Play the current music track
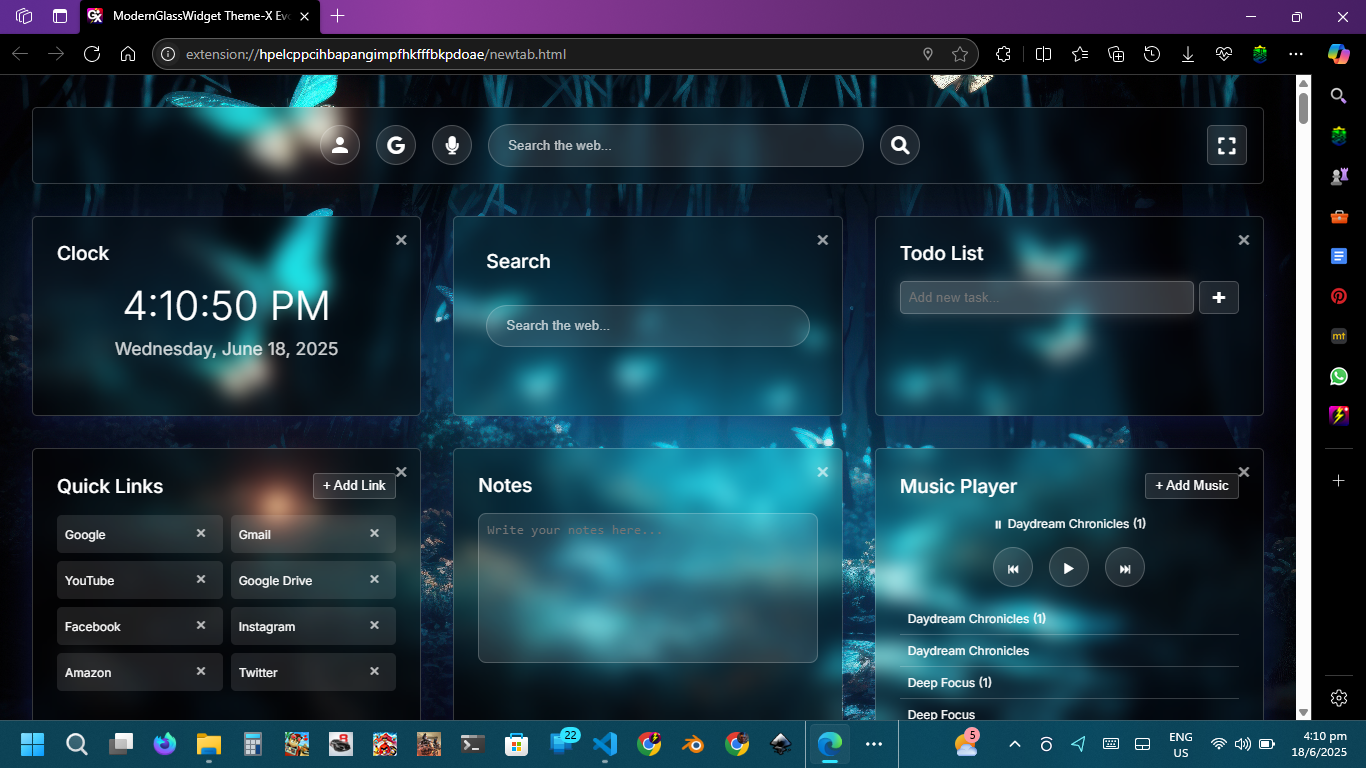The height and width of the screenshot is (768, 1366). point(1068,568)
